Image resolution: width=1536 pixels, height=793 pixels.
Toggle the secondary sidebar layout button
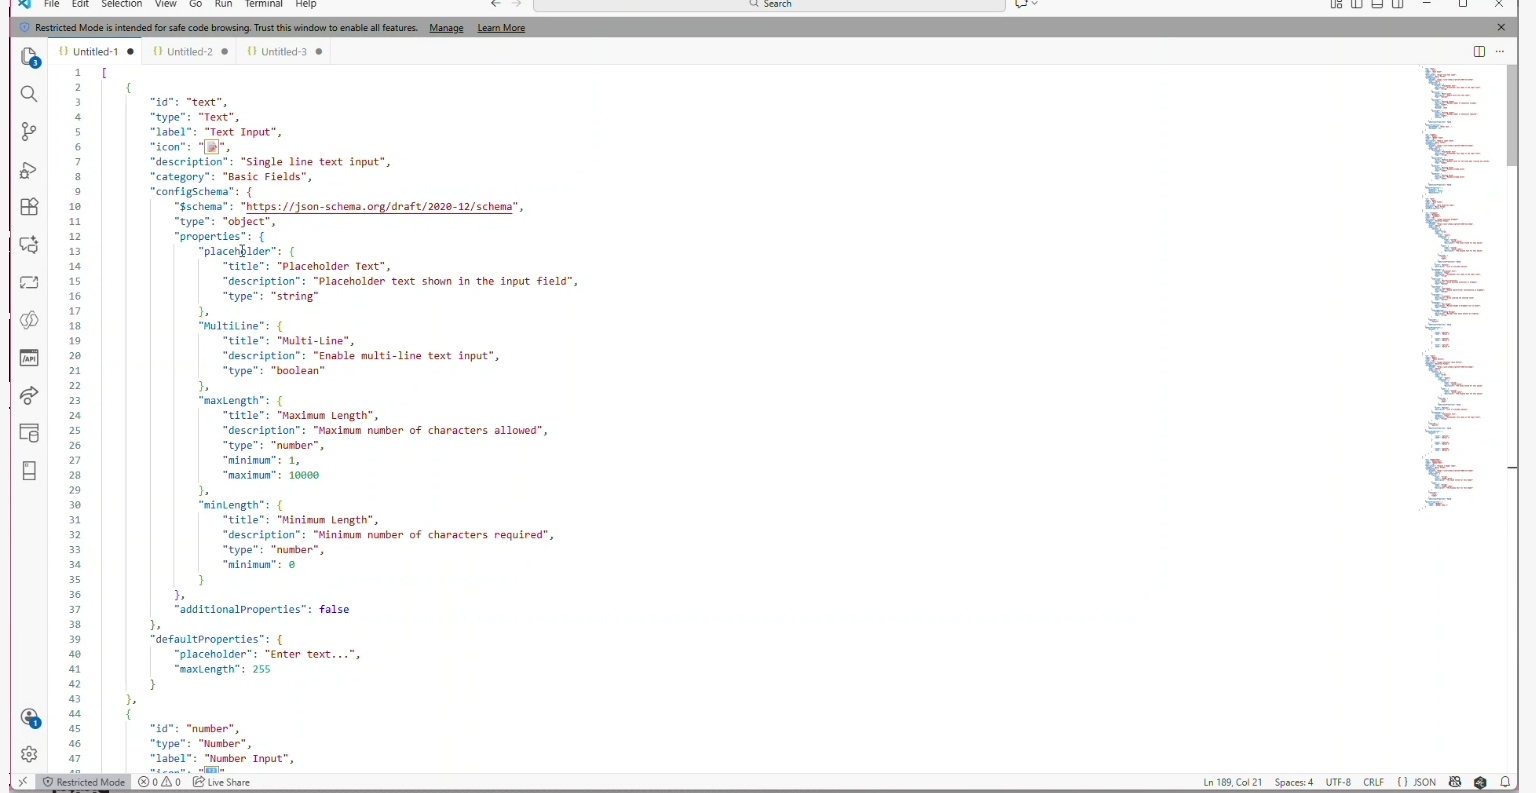(x=1398, y=5)
